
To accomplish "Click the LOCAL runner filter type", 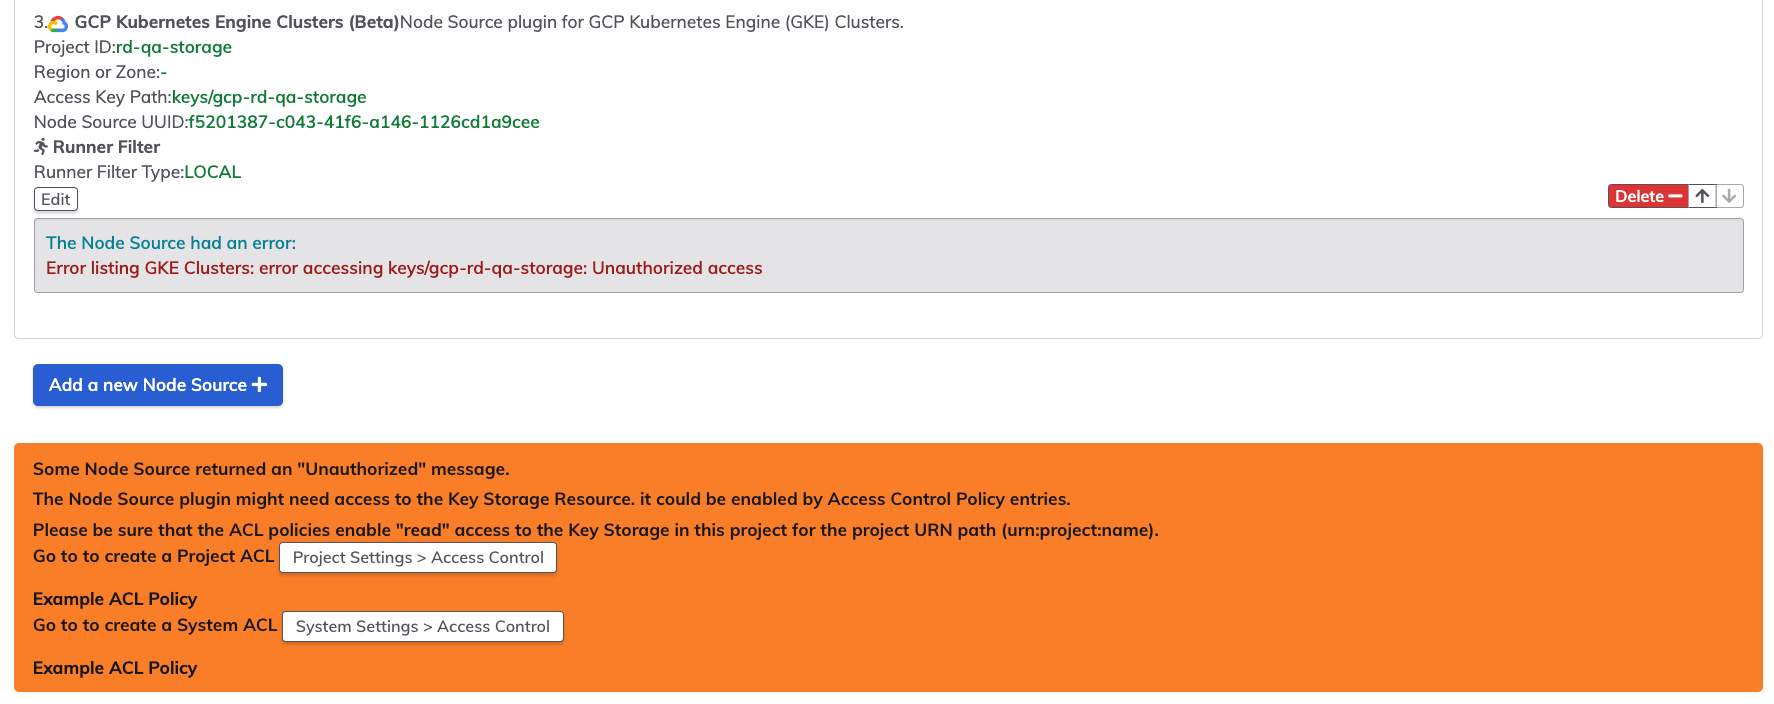I will pyautogui.click(x=213, y=172).
